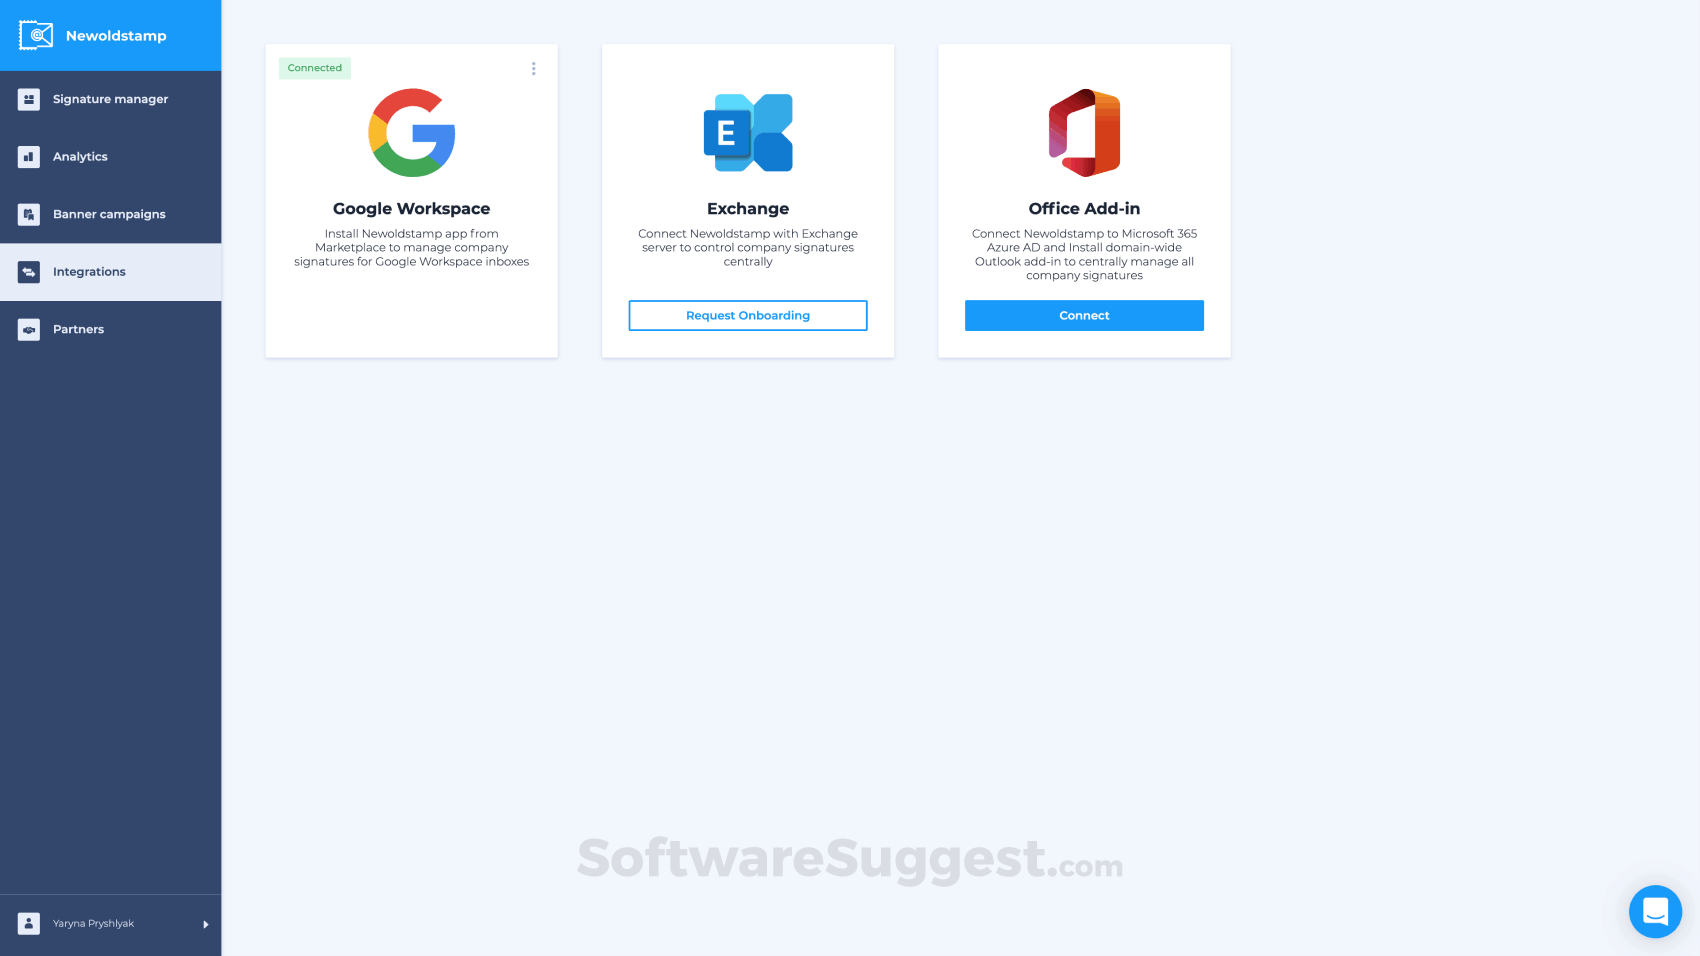The image size is (1700, 956).
Task: Click the Newoldstamp brand name
Action: tap(116, 35)
